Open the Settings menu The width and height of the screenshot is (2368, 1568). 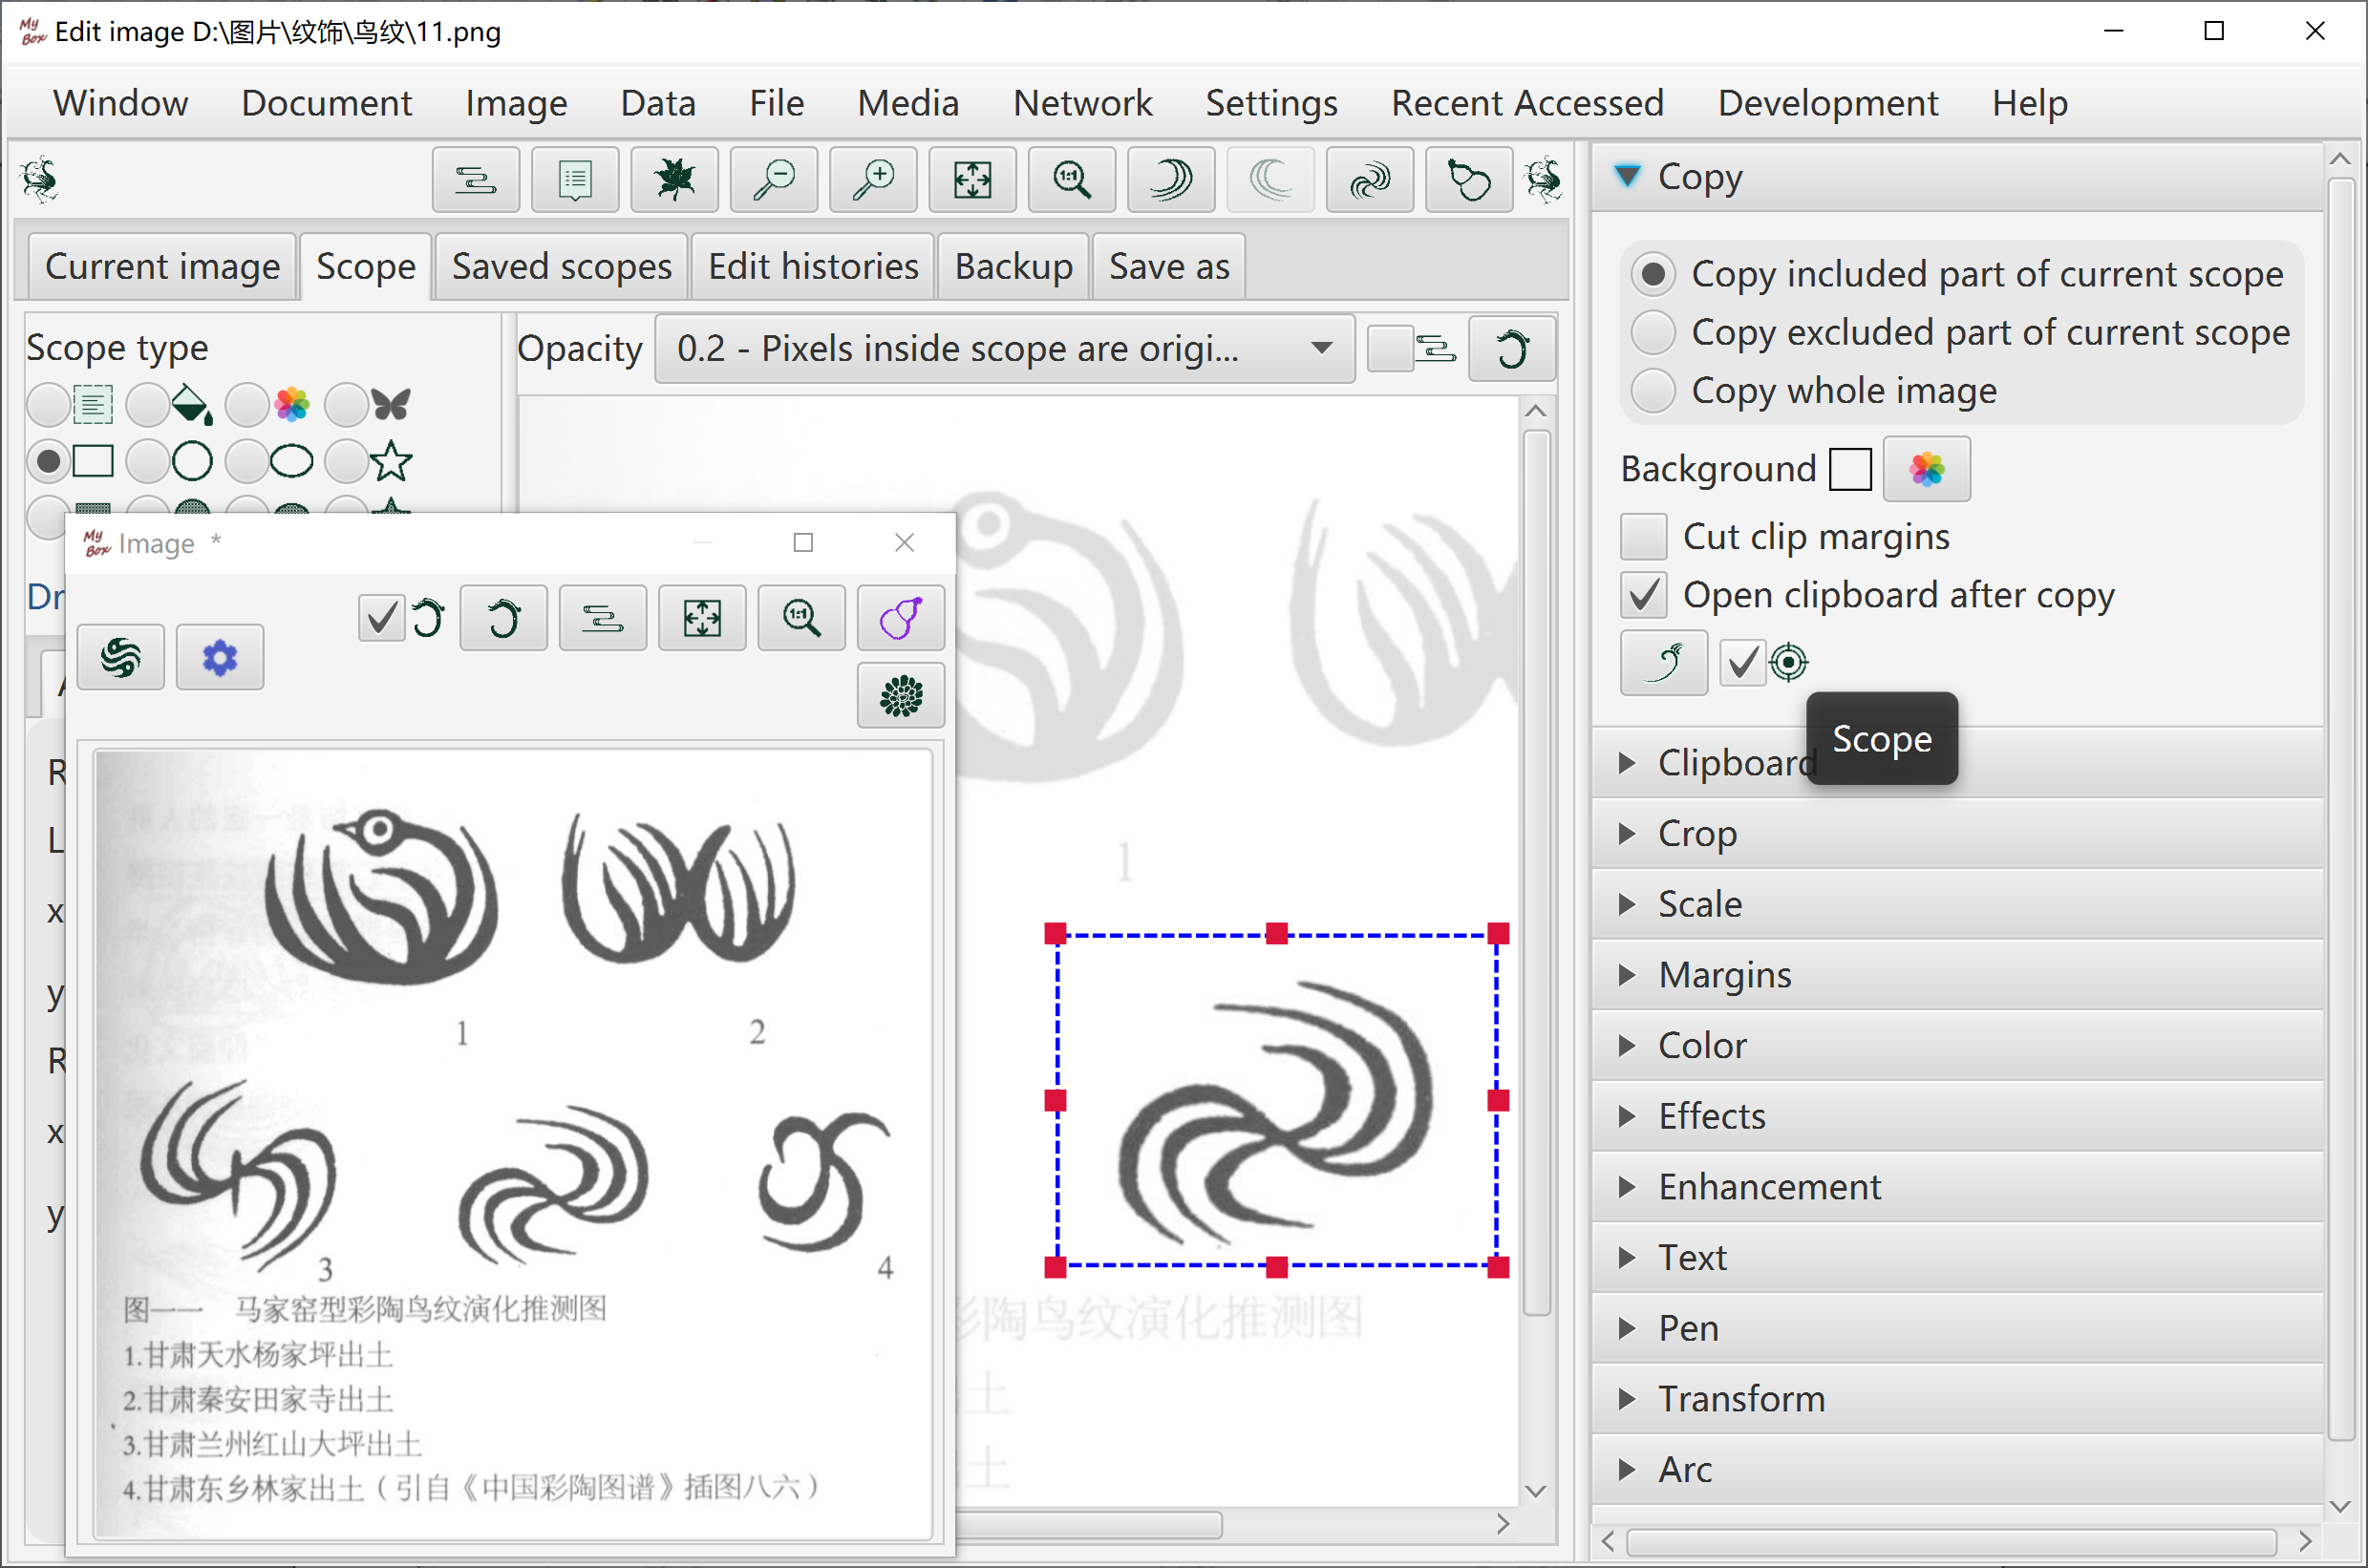point(1271,103)
